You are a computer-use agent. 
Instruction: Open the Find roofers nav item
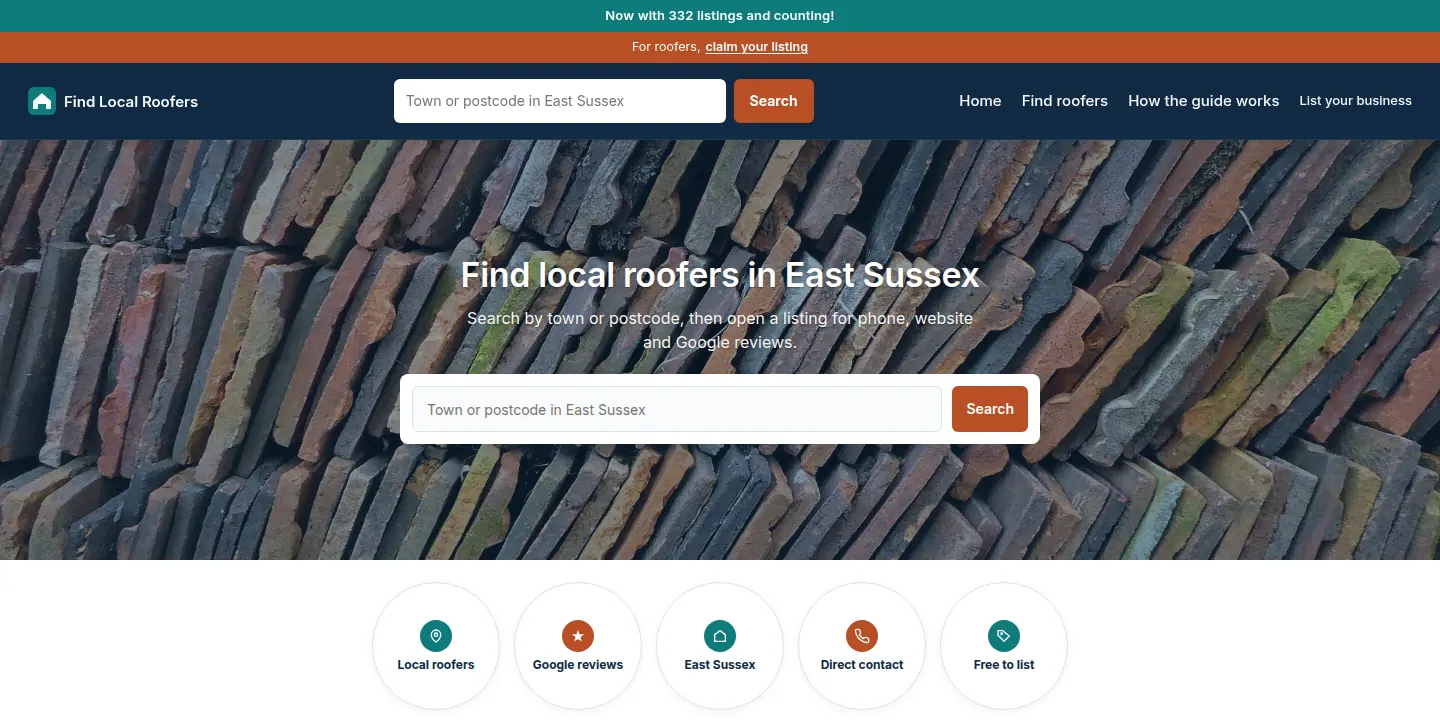pyautogui.click(x=1065, y=101)
